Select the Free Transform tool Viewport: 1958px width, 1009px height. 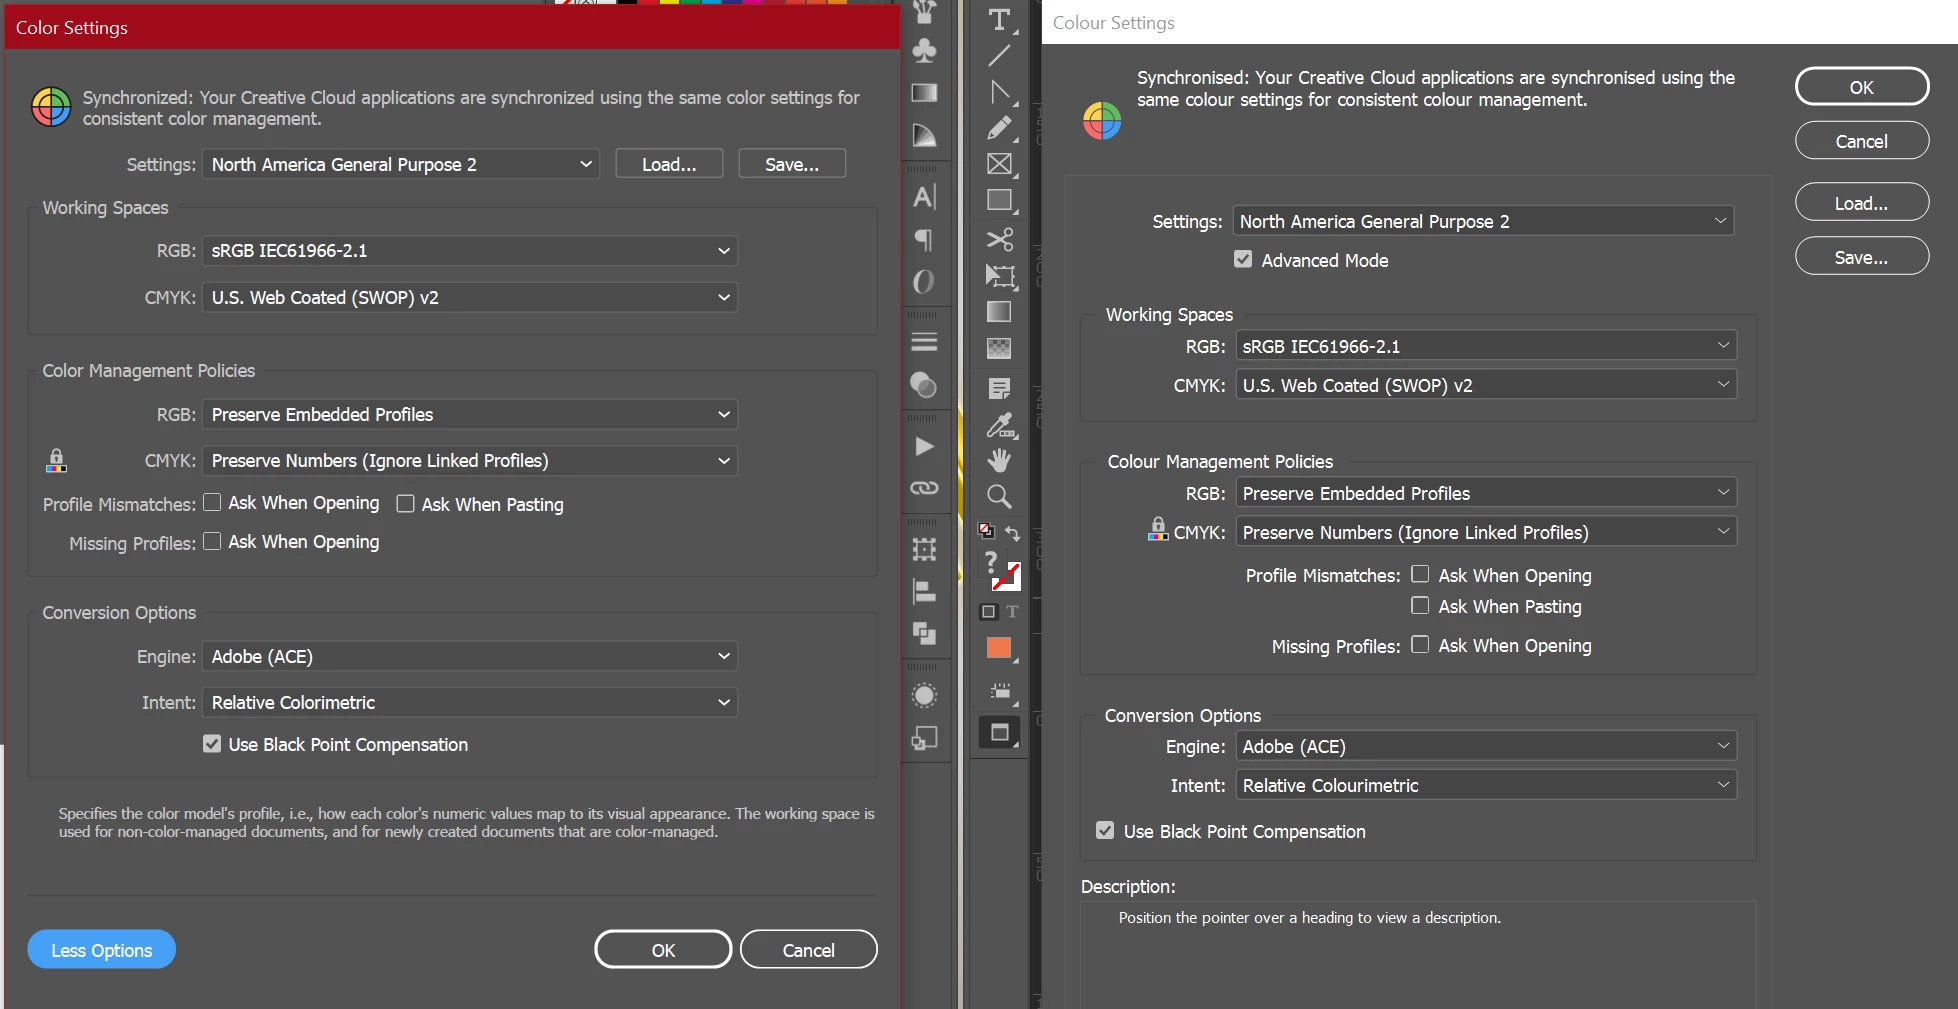click(999, 276)
